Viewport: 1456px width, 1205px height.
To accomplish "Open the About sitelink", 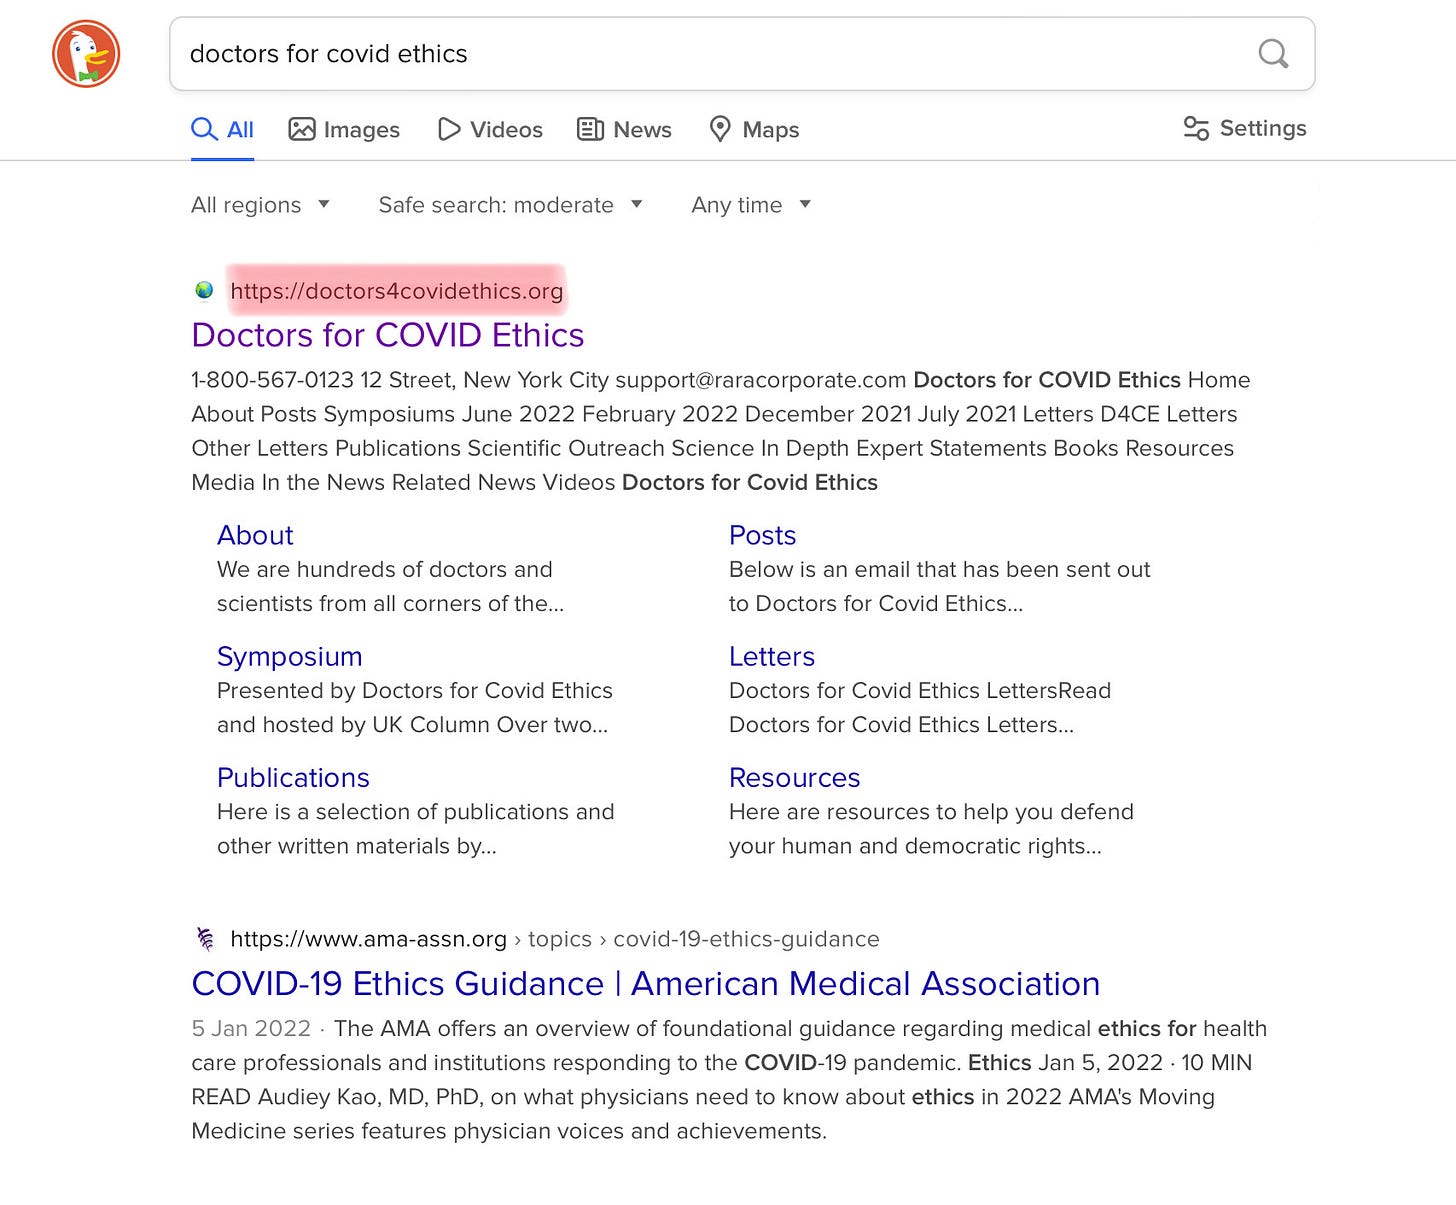I will (x=255, y=535).
